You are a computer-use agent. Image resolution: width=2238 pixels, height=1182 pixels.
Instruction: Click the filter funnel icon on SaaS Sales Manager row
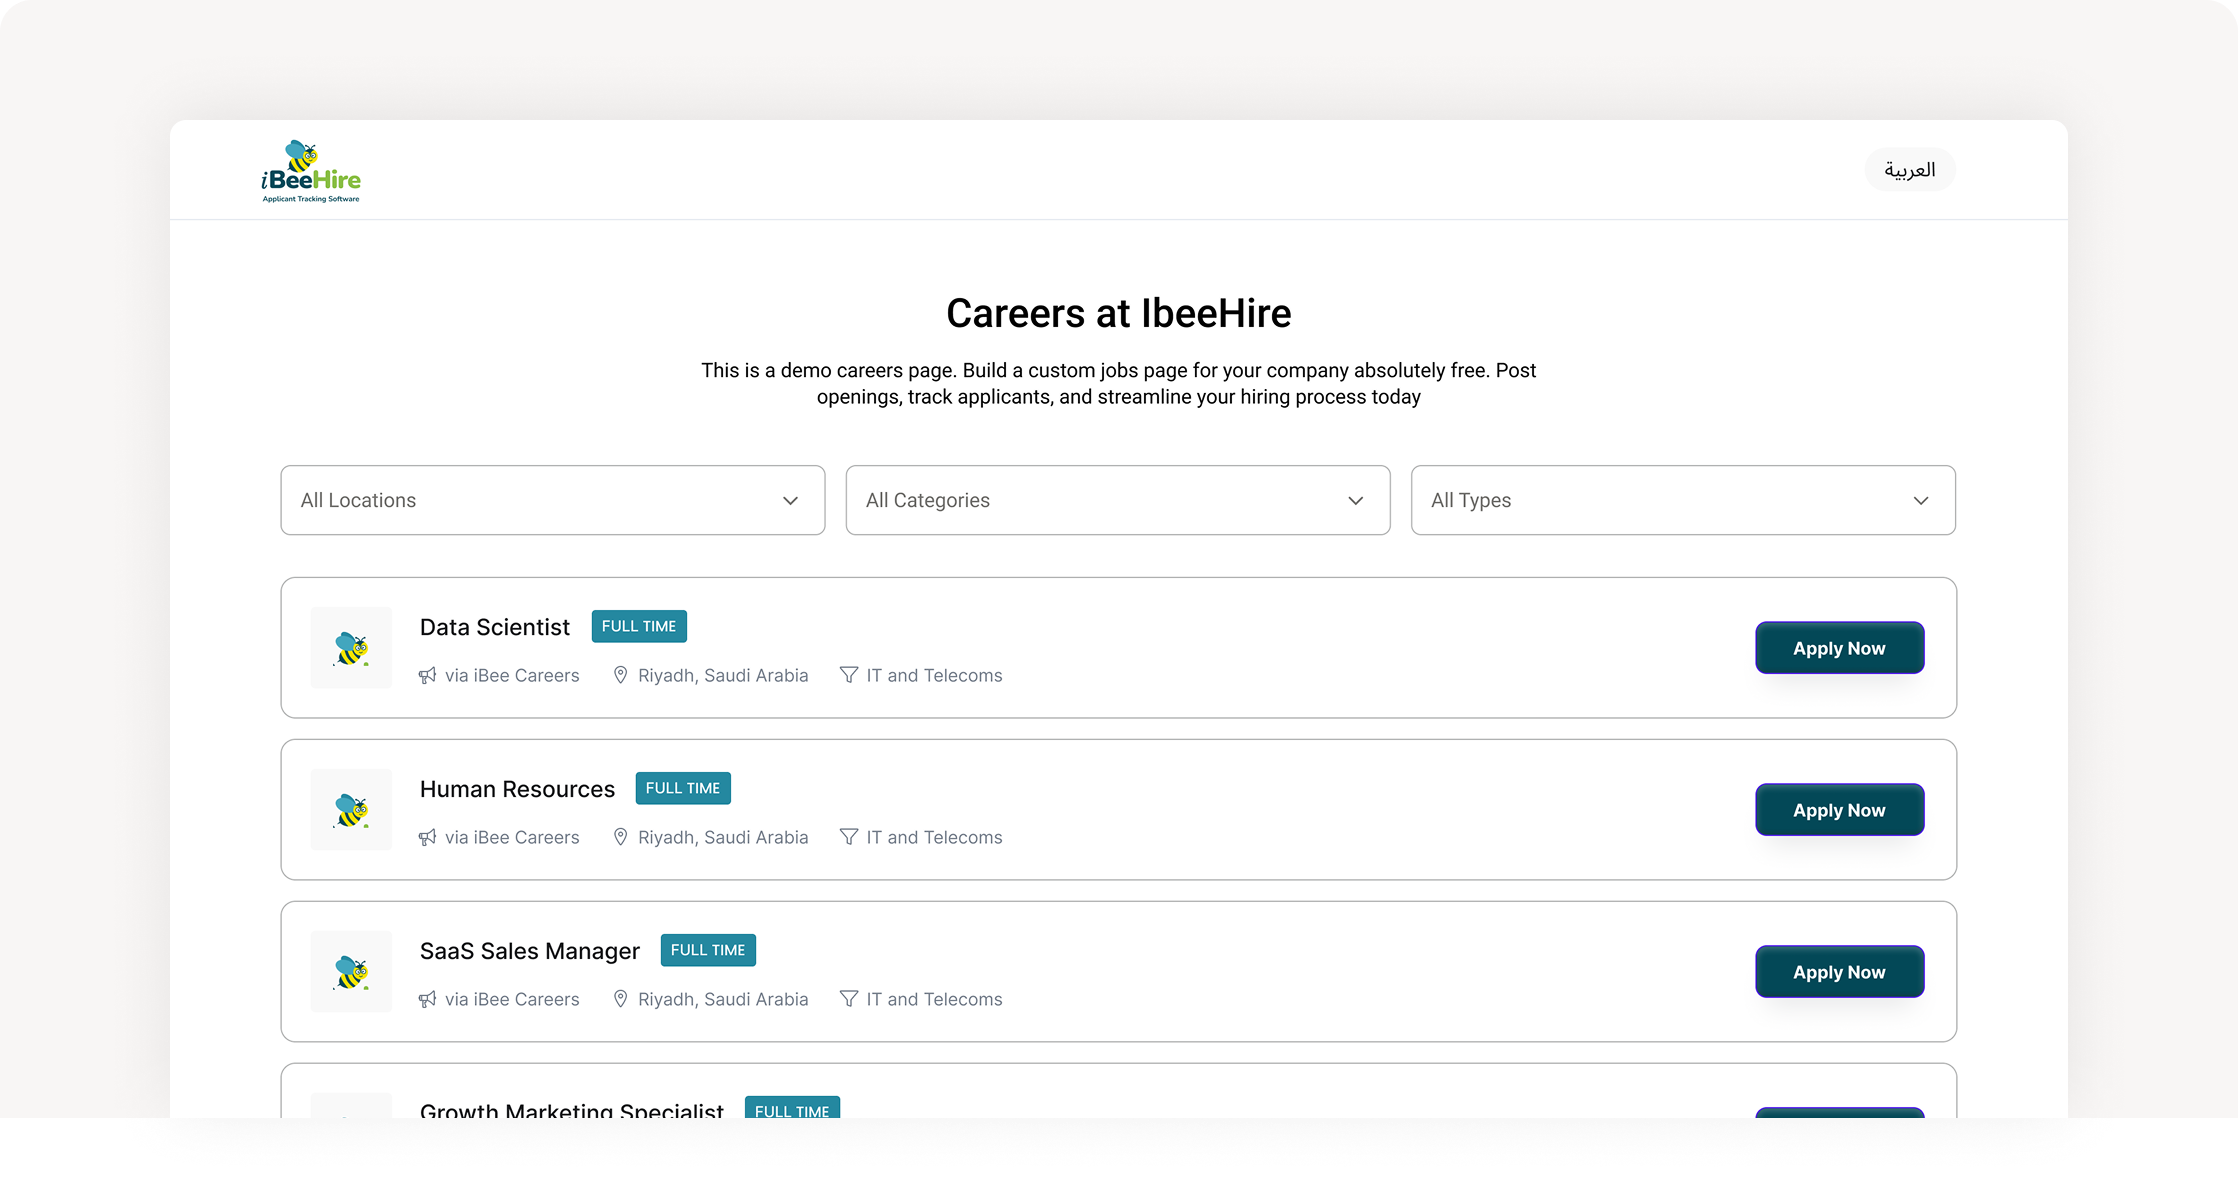pyautogui.click(x=849, y=999)
